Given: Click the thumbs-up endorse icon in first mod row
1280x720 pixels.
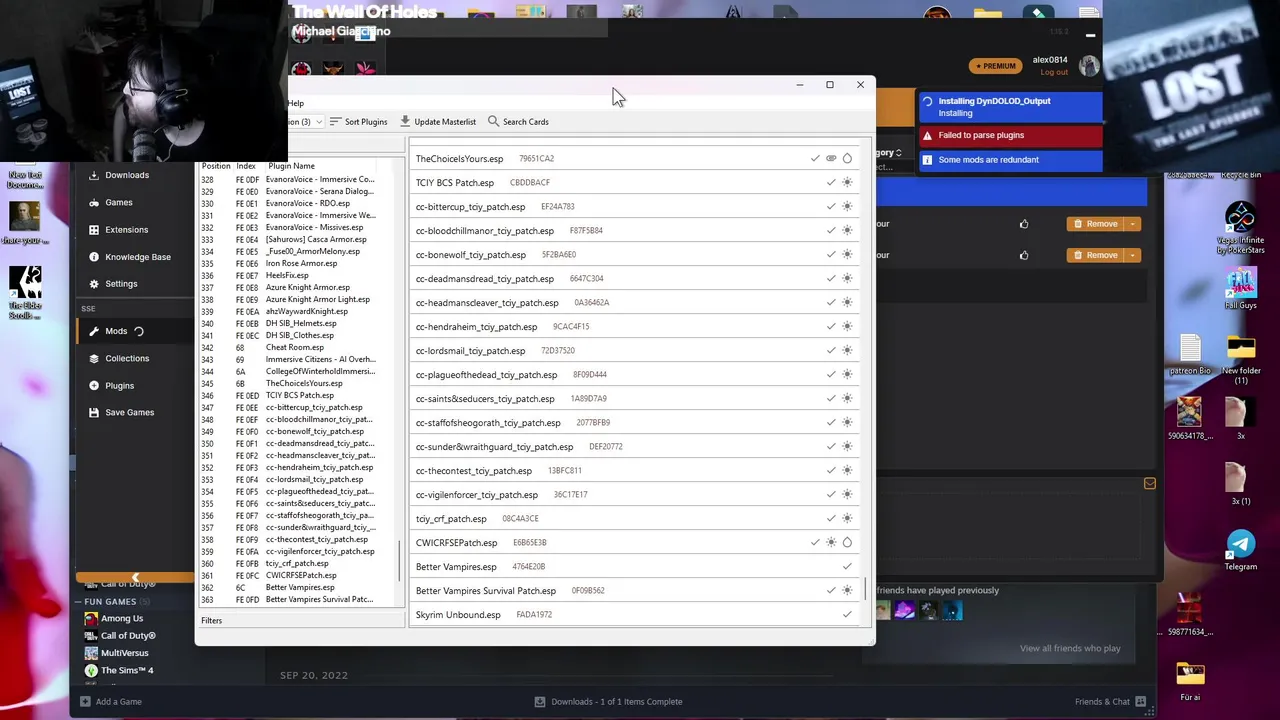Looking at the screenshot, I should point(1024,224).
